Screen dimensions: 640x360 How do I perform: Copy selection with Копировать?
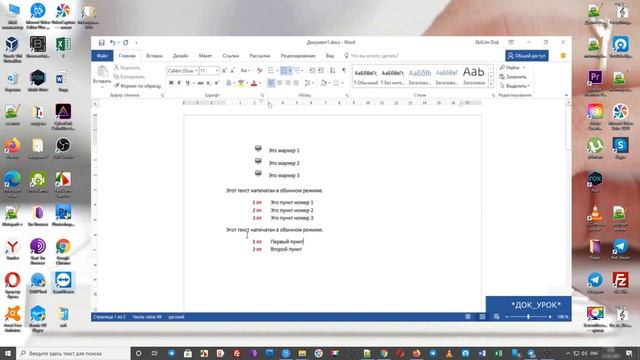(129, 77)
